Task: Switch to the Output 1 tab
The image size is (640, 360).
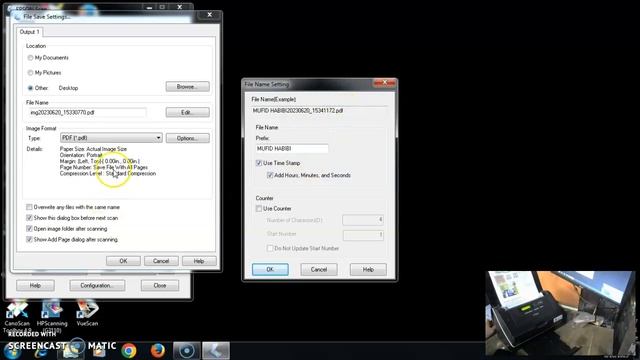Action: tap(29, 32)
